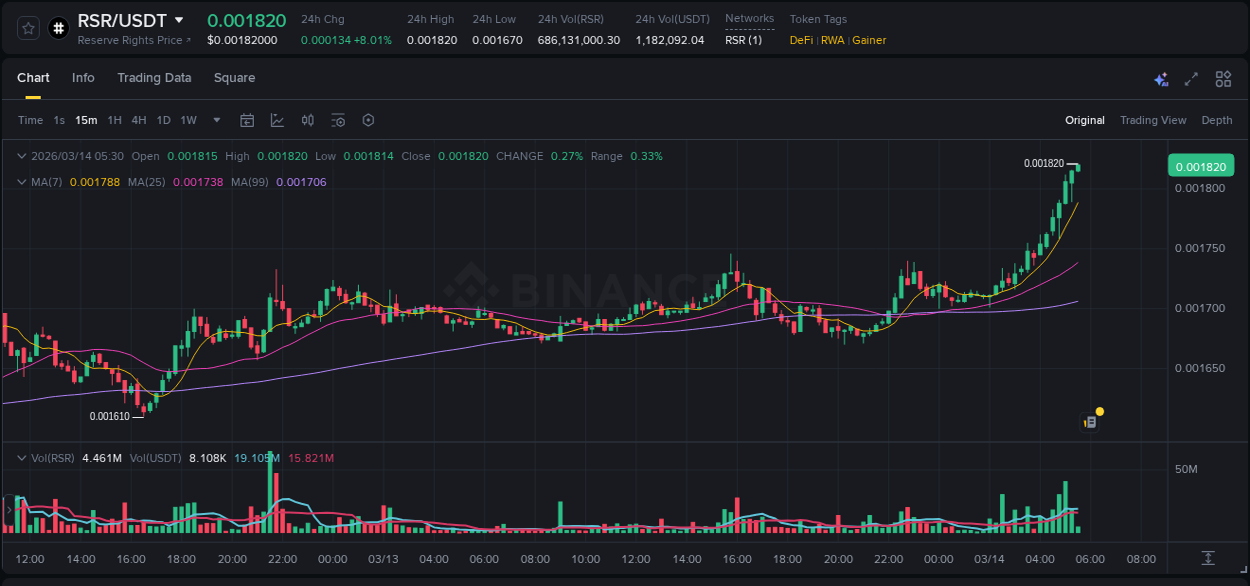Open the technical indicators settings icon
The height and width of the screenshot is (586, 1250).
[x=338, y=120]
